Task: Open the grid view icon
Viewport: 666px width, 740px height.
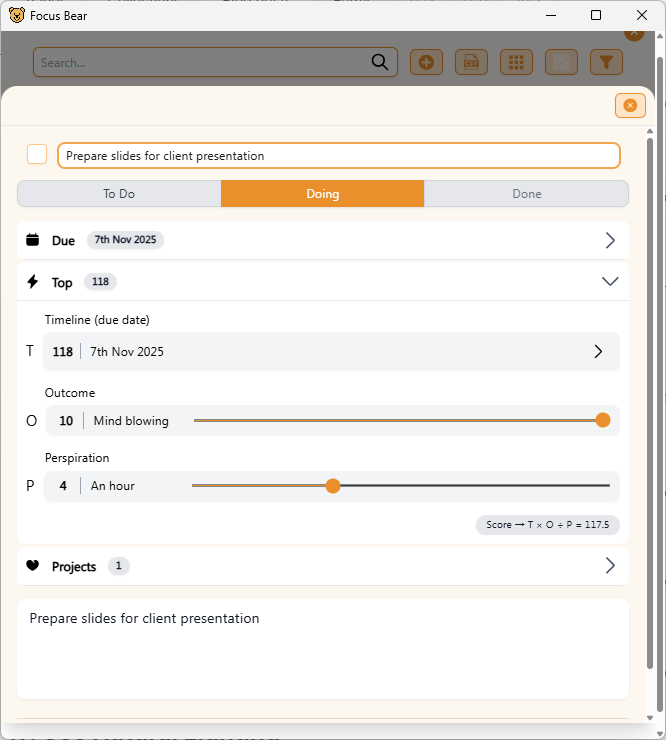Action: pos(516,62)
